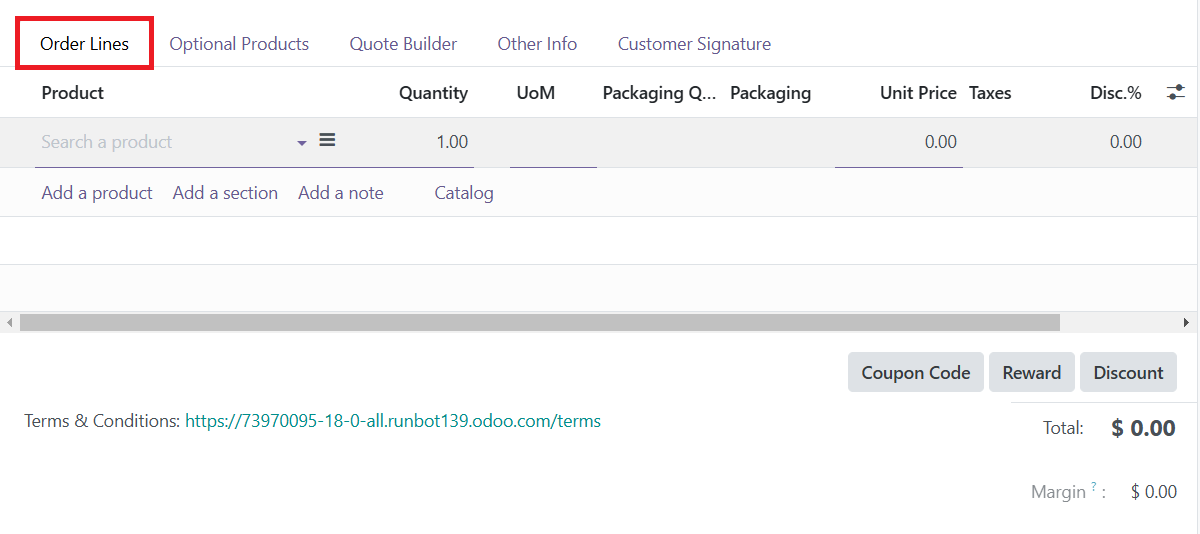
Task: Switch to the Optional Products tab
Action: [239, 44]
